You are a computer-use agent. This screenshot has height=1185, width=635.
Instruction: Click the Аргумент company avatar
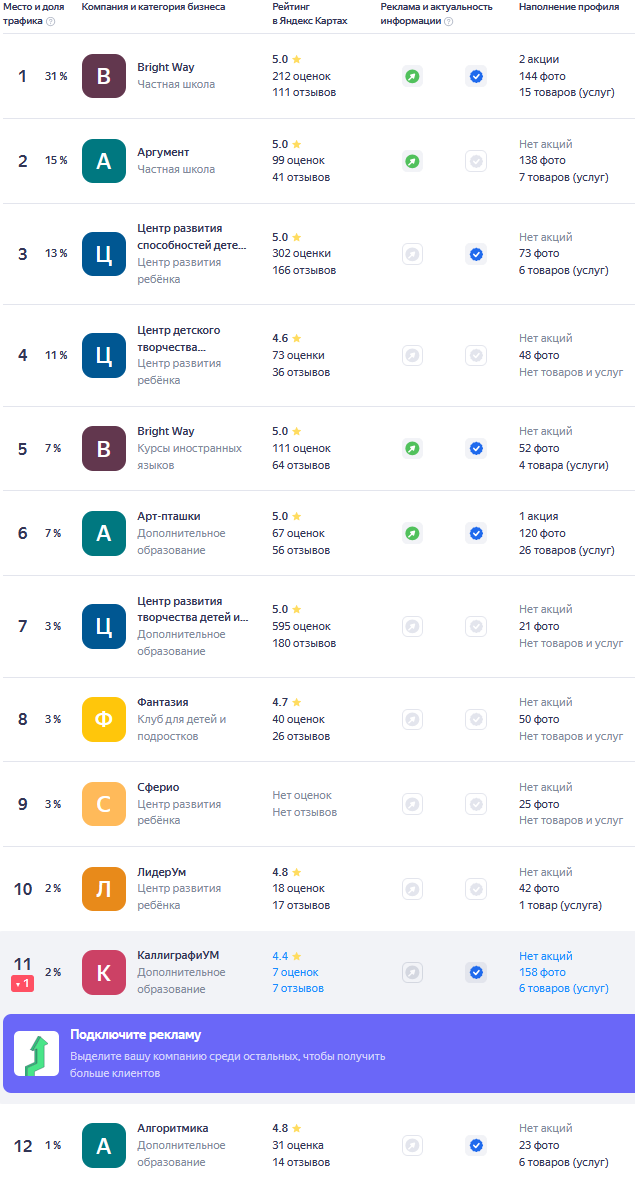coord(104,161)
